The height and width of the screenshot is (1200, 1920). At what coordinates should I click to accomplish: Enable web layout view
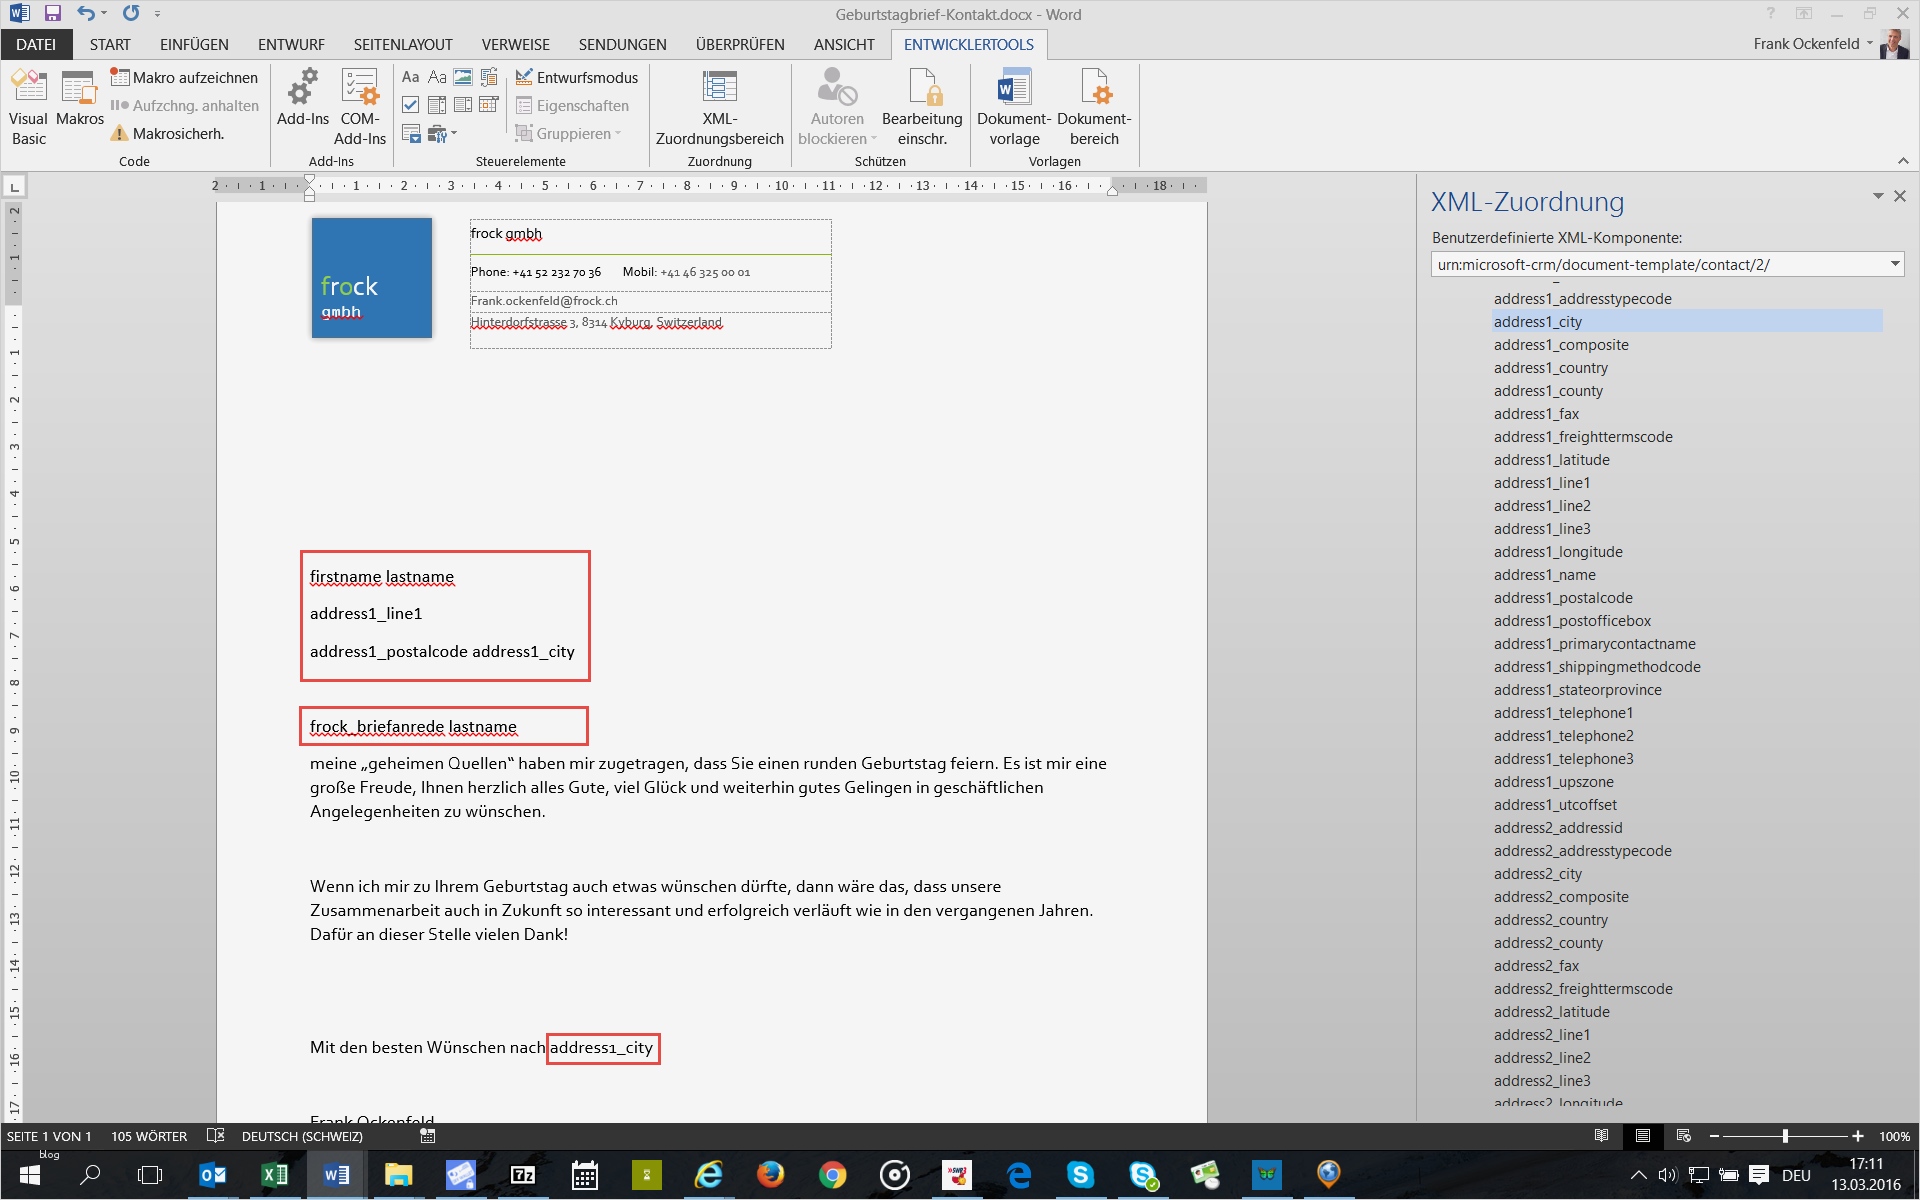click(x=1683, y=1136)
